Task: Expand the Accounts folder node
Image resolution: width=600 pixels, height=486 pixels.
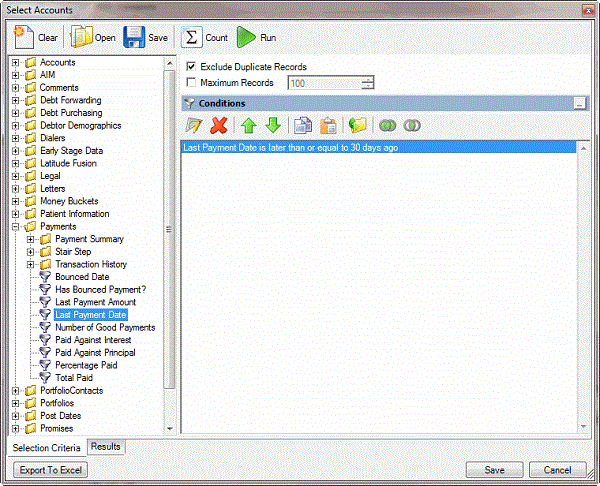Action: (x=16, y=62)
